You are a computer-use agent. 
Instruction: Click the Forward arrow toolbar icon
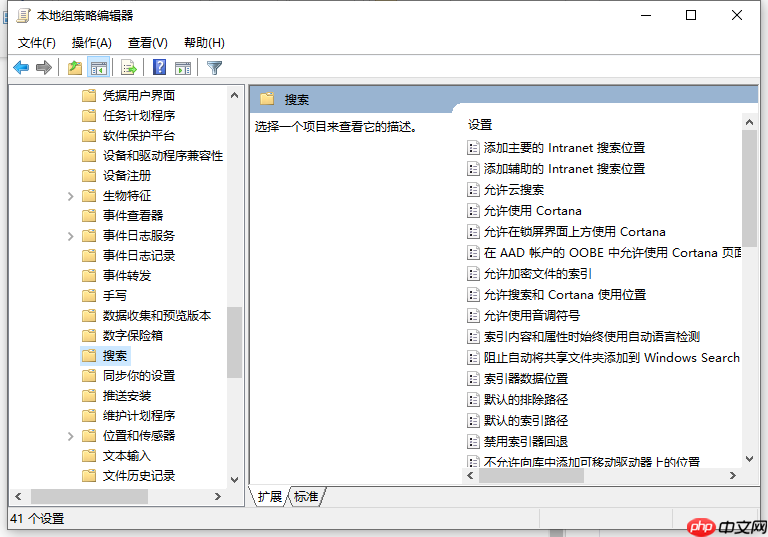tap(44, 67)
